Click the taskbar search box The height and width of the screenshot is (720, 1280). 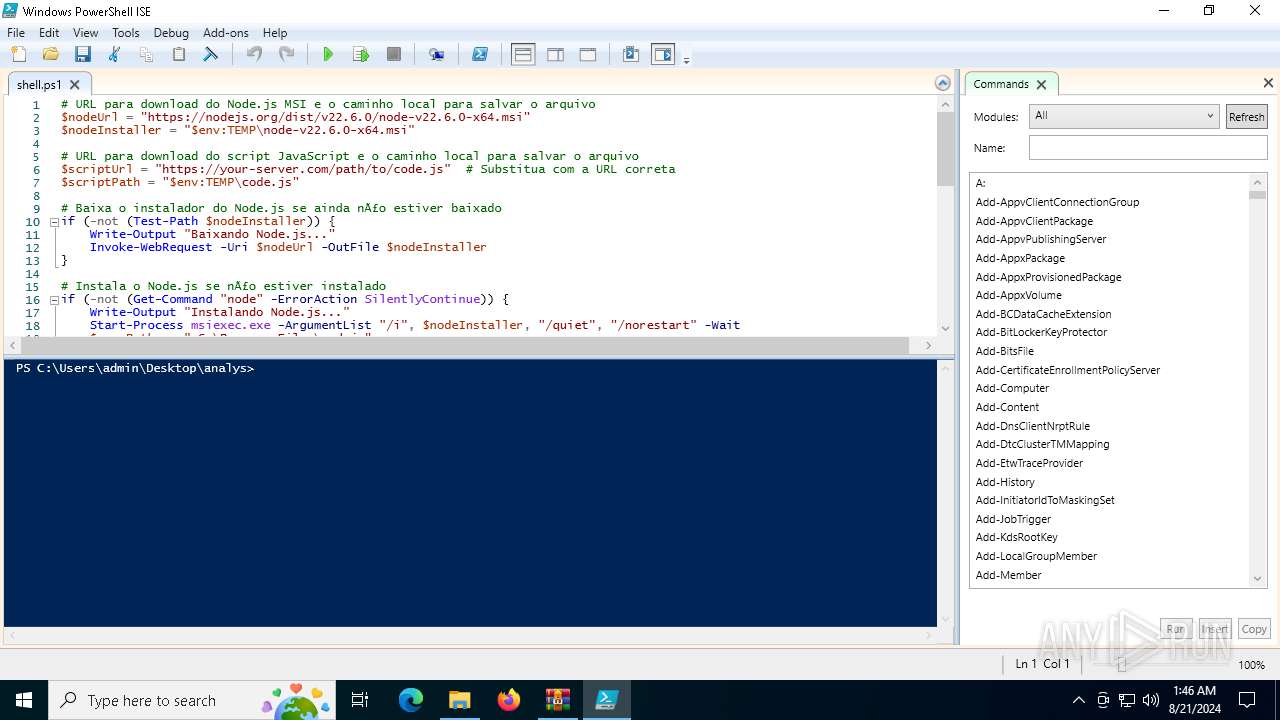pyautogui.click(x=192, y=700)
